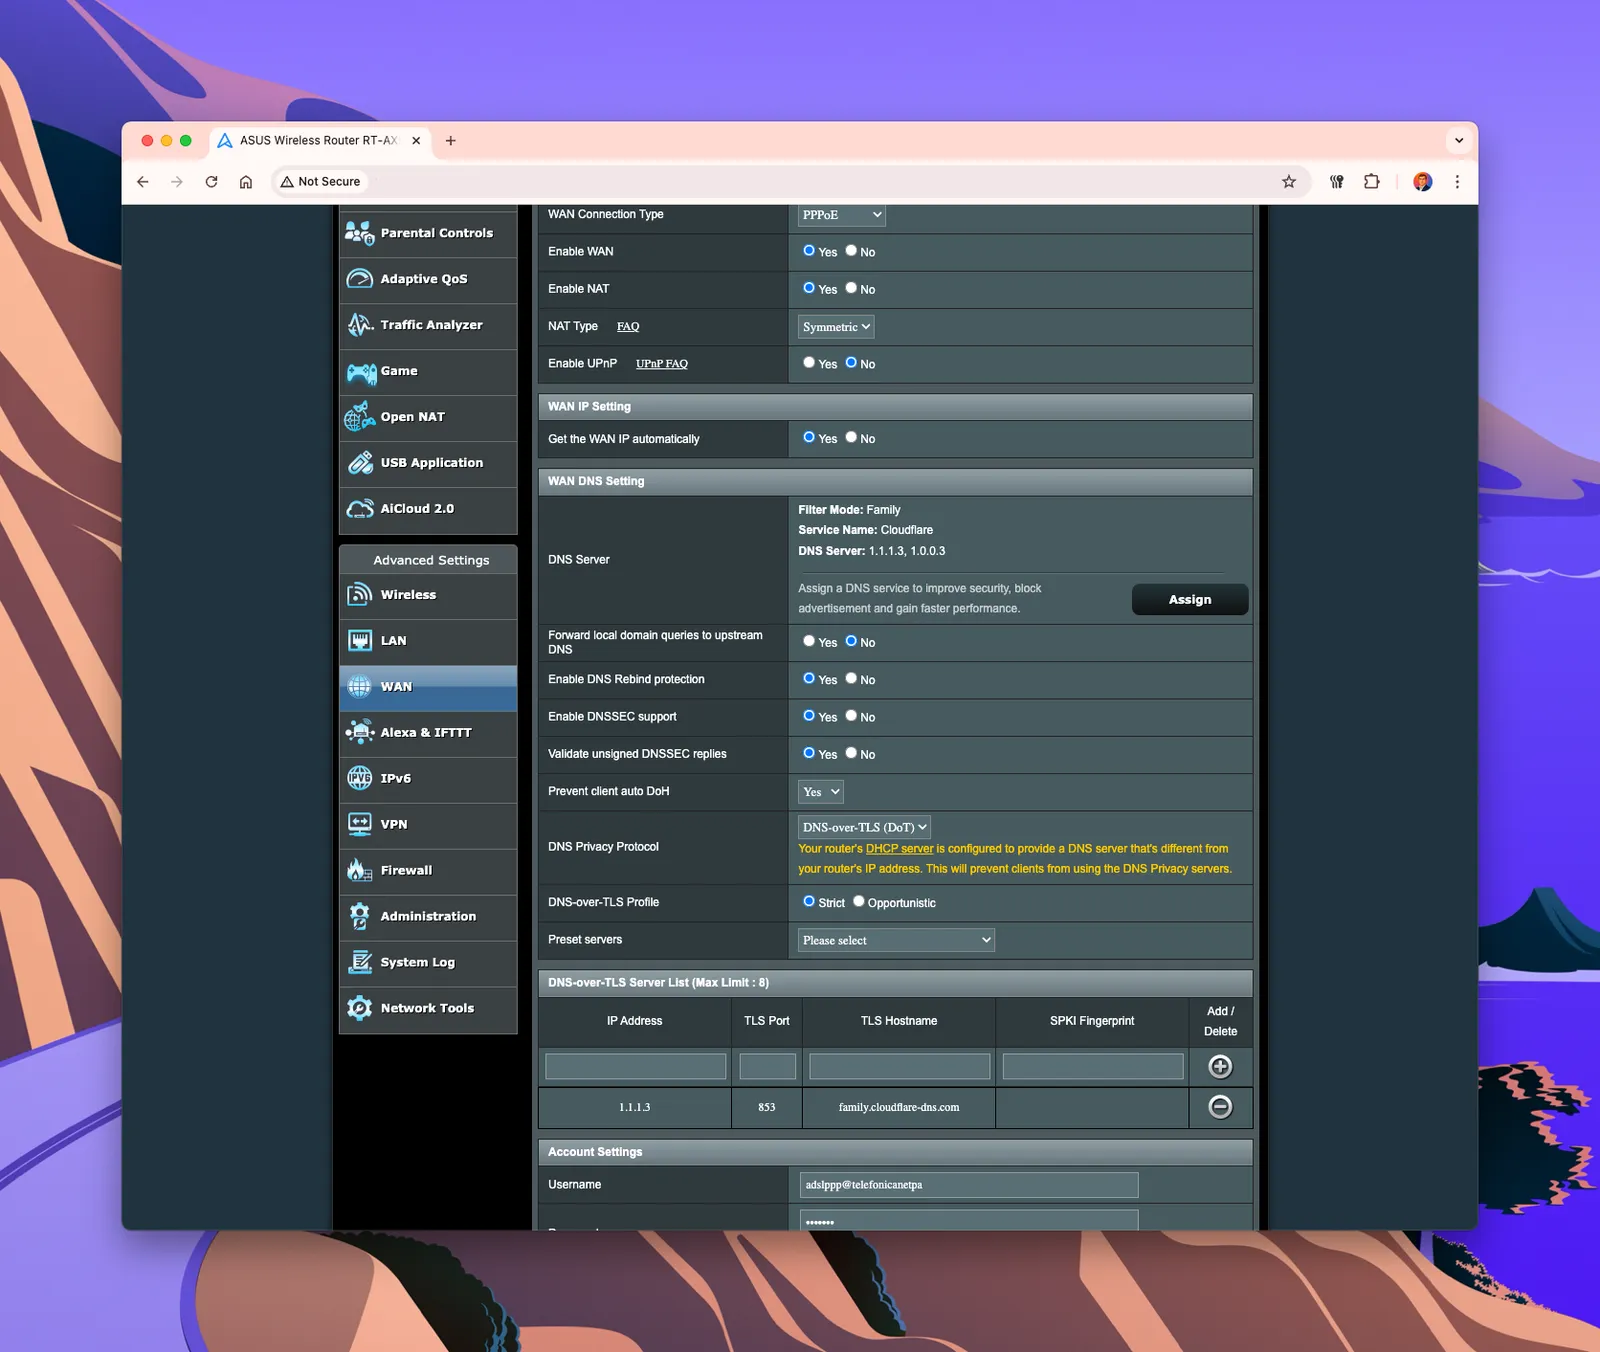This screenshot has height=1352, width=1600.
Task: Open AiCloud 2.0 cloud icon
Action: 359,509
